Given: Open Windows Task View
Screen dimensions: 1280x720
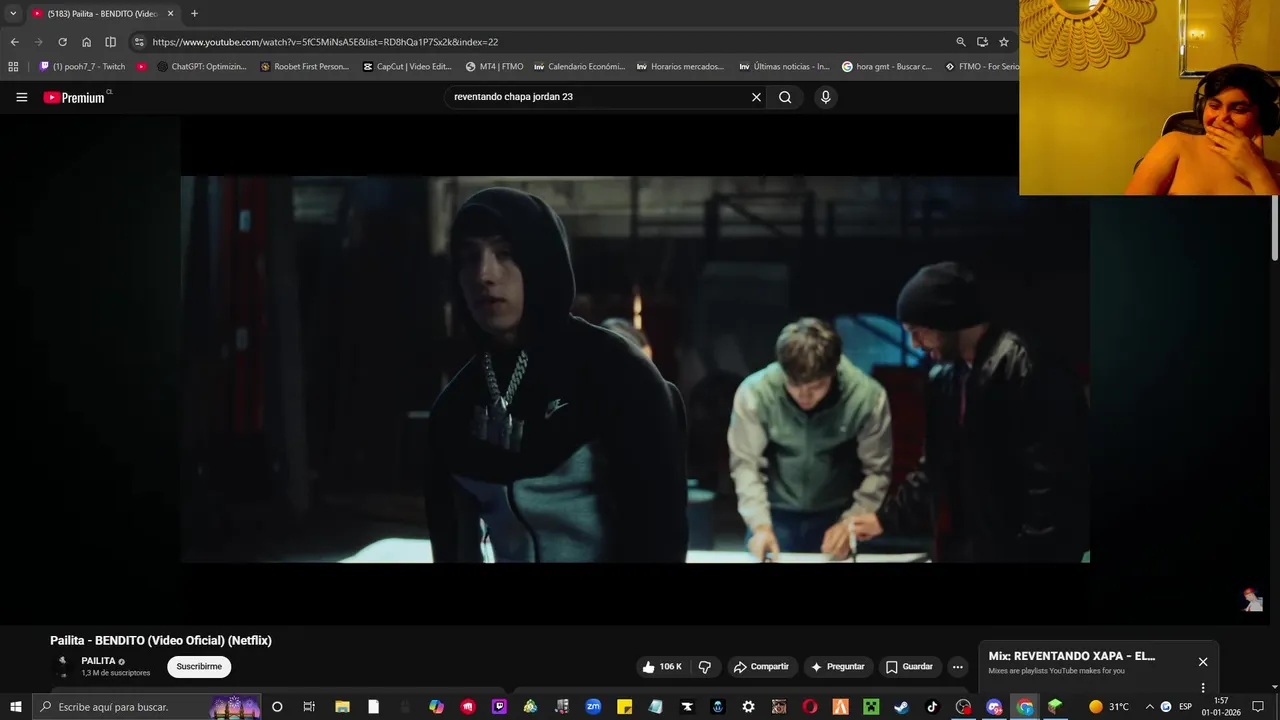Looking at the screenshot, I should [309, 707].
